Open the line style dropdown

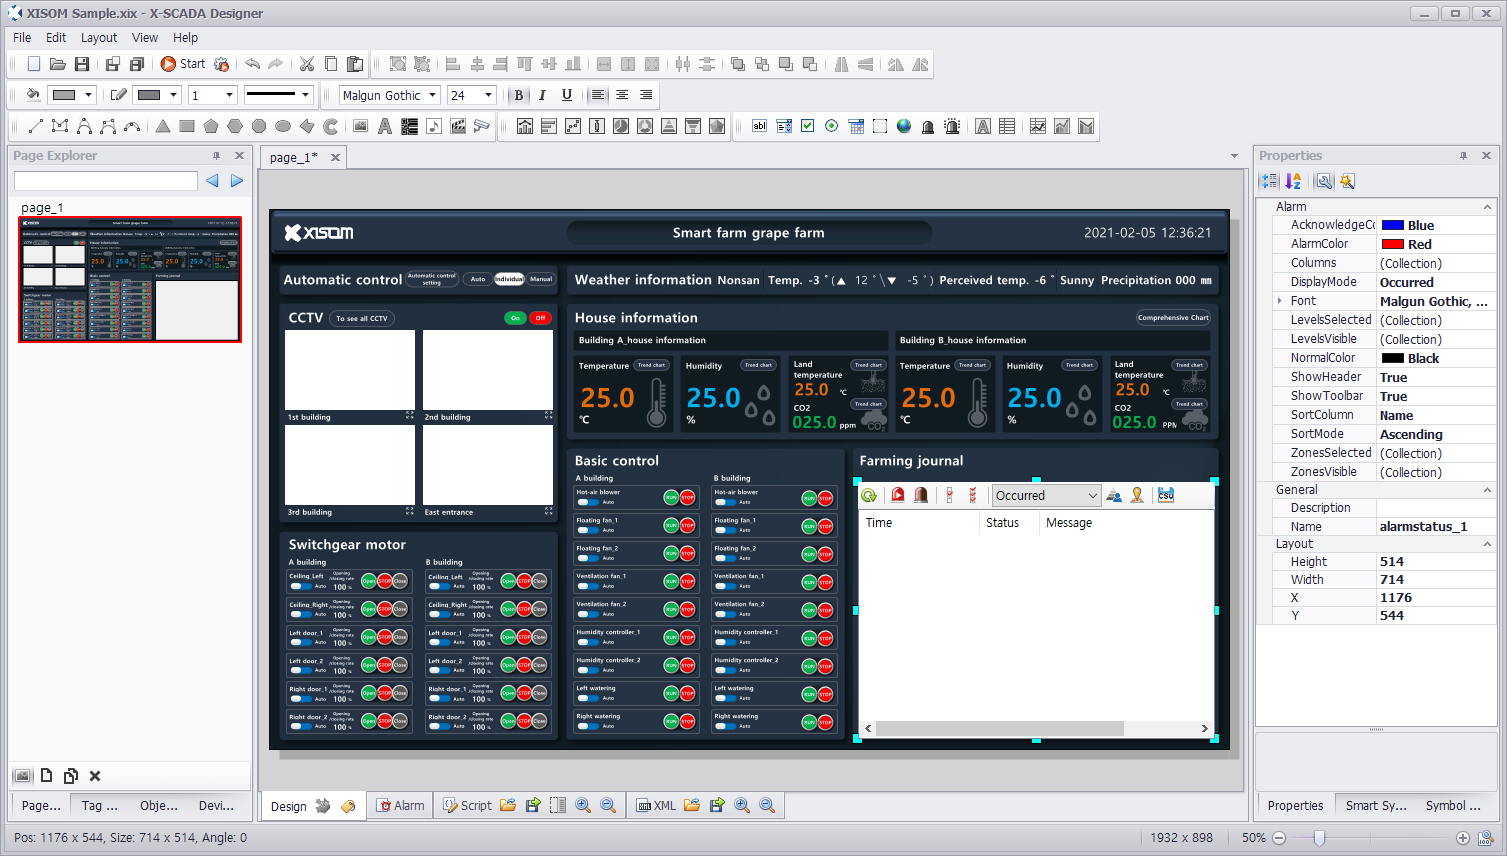(x=305, y=95)
